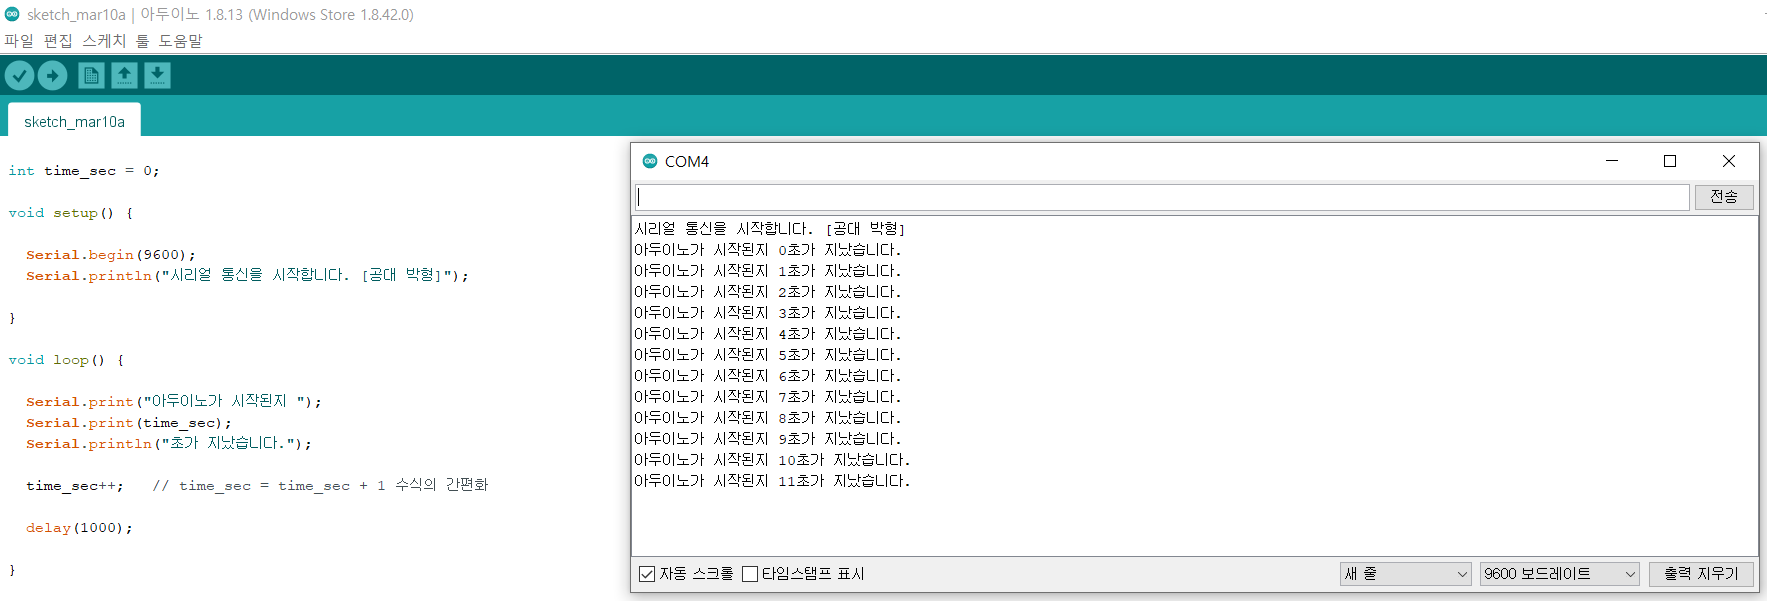Click the Serial.println 시리얼 통신을 시작합니다 line

click(x=247, y=275)
